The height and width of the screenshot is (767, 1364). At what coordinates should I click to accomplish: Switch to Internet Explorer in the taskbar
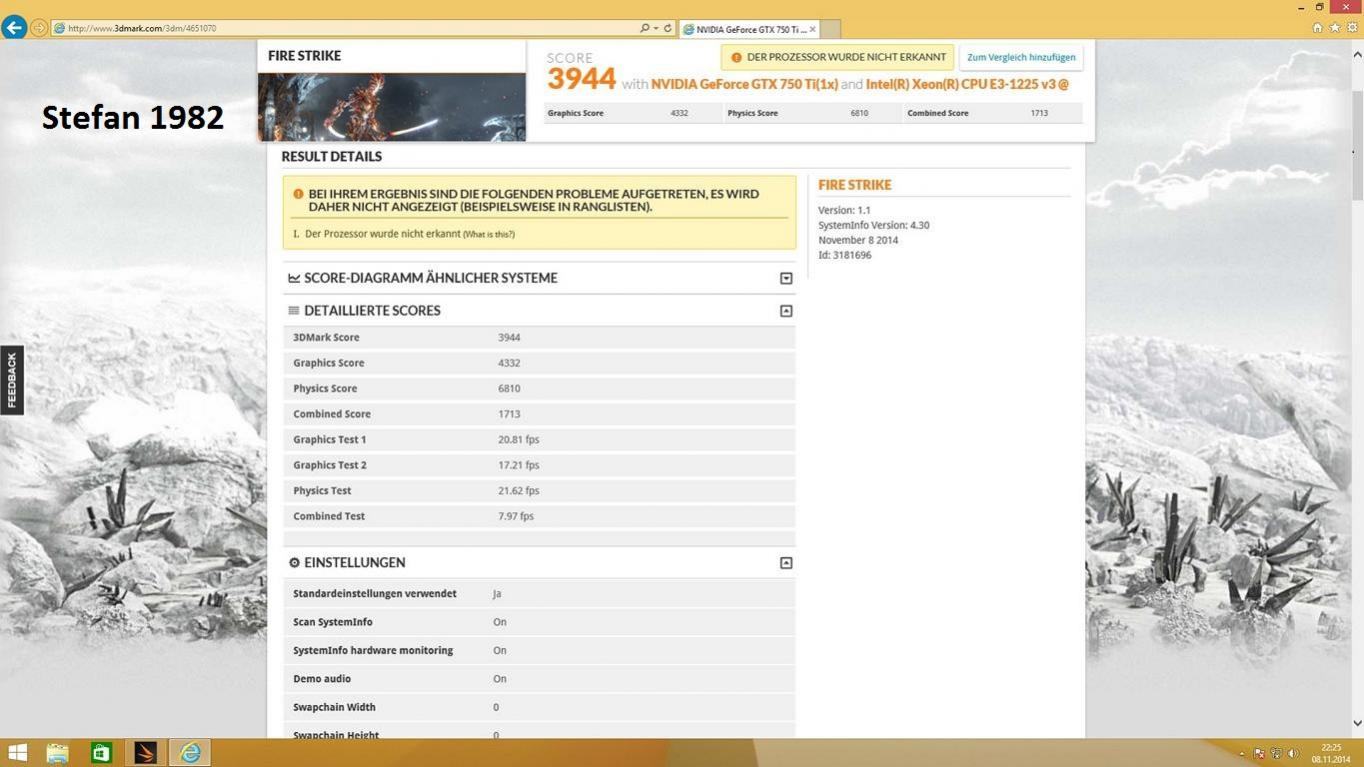click(189, 752)
